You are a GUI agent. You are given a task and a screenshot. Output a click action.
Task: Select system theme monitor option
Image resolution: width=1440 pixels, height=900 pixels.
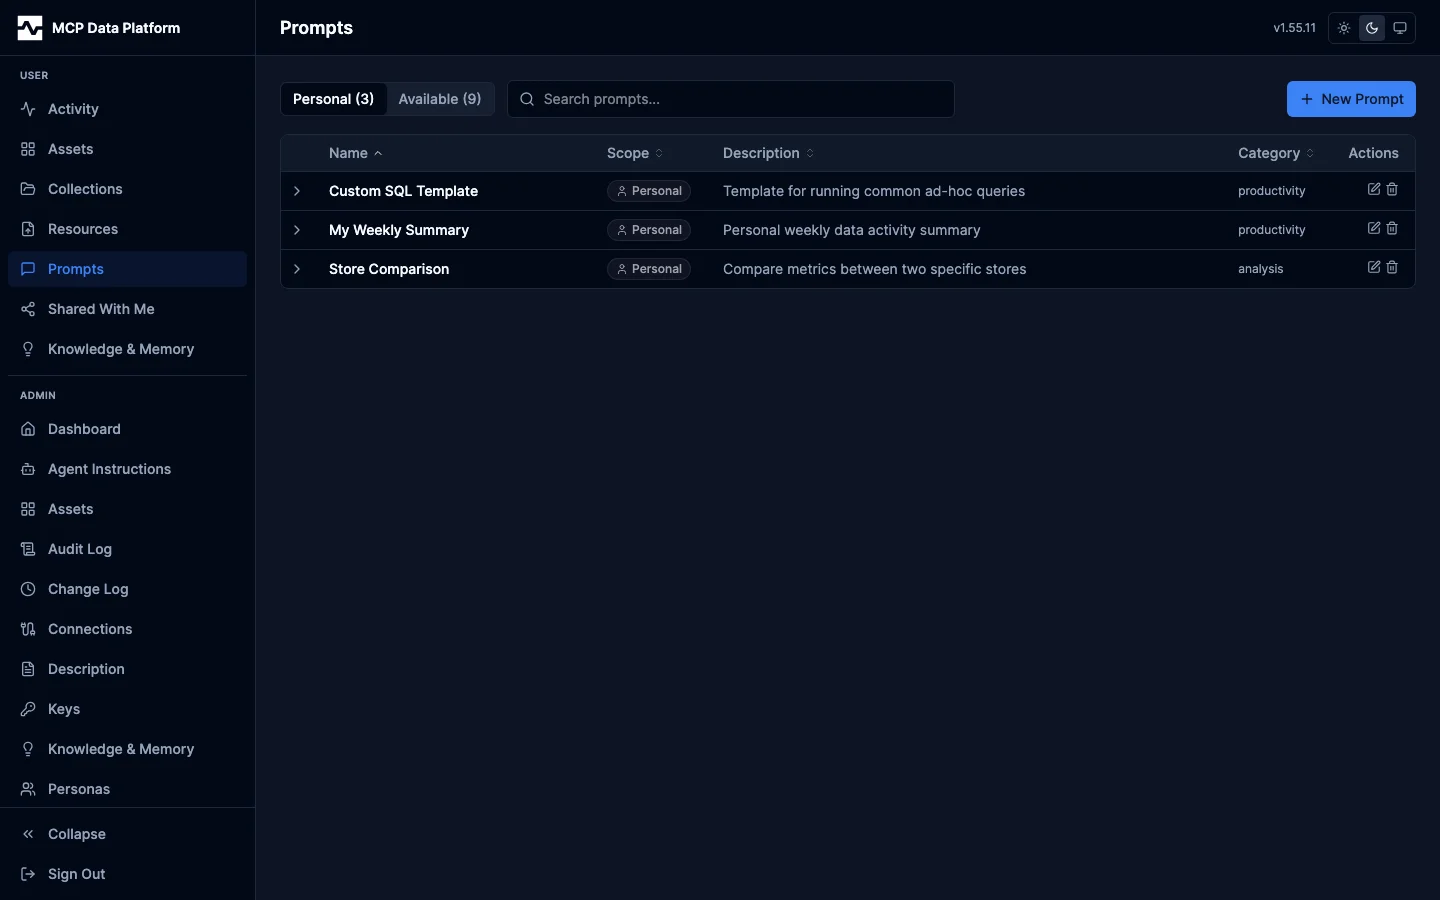[x=1400, y=28]
